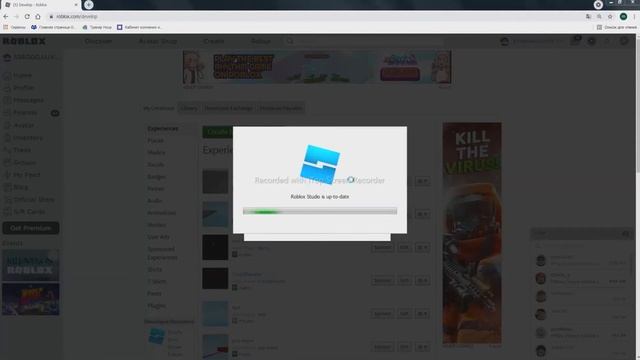640x360 pixels.
Task: Click the Roblox Studio update progress bar
Action: [320, 211]
